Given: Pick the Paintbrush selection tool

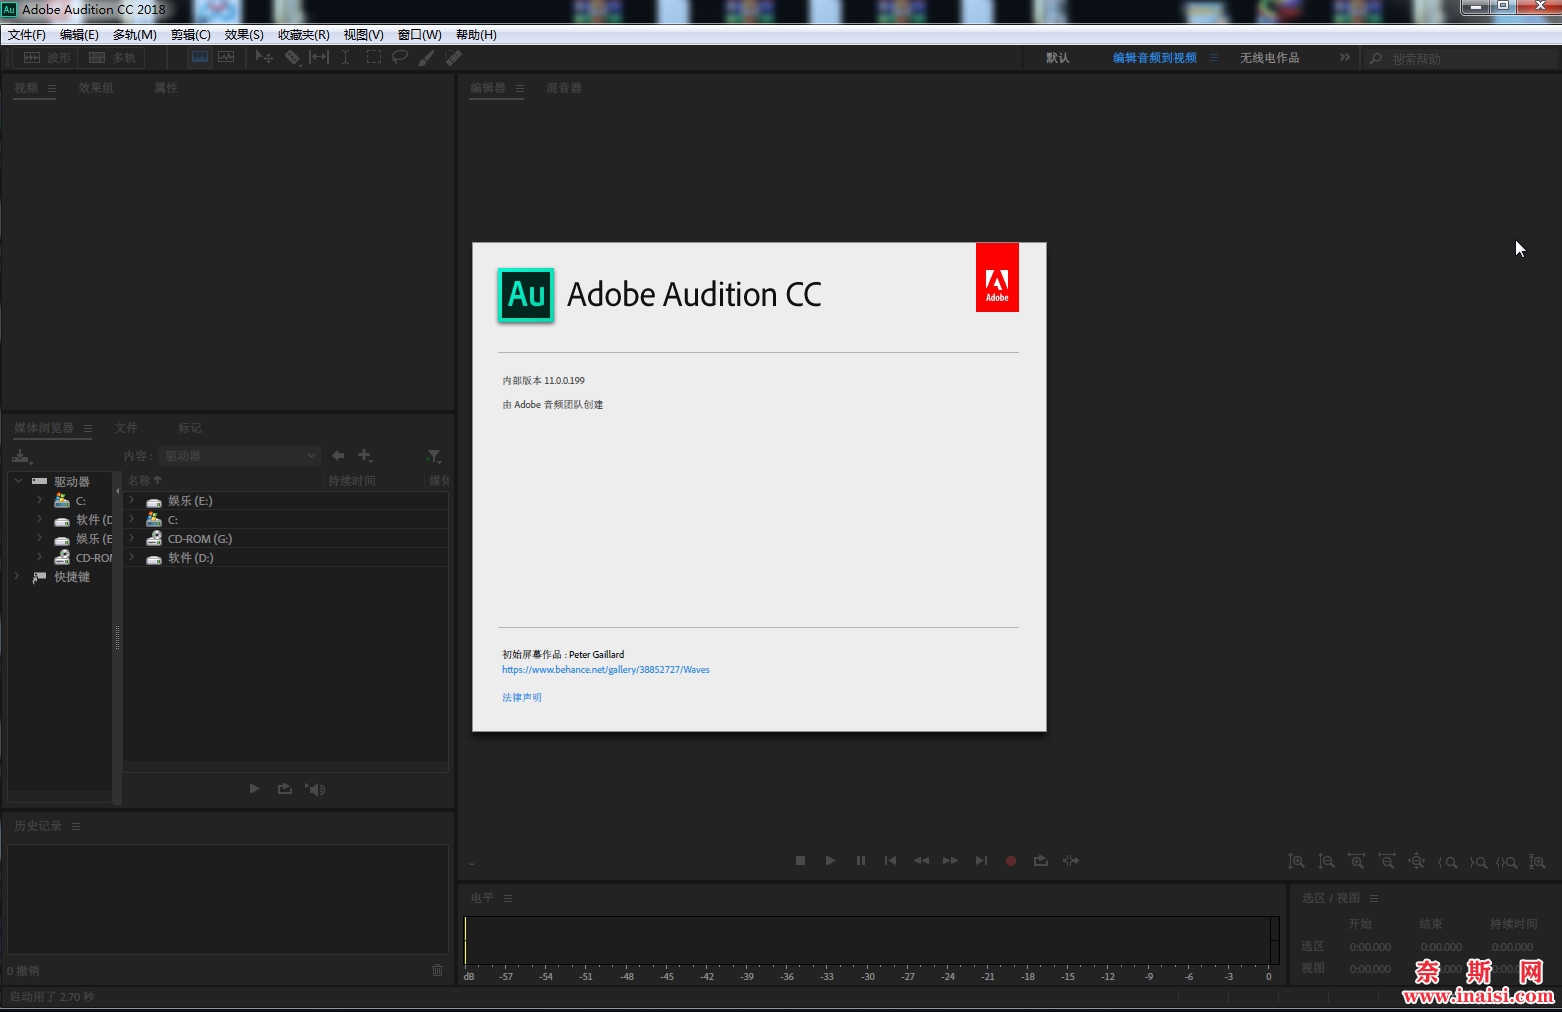Looking at the screenshot, I should (x=427, y=58).
